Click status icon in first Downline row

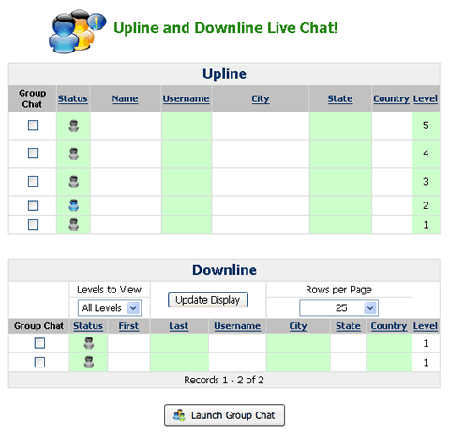tap(89, 343)
